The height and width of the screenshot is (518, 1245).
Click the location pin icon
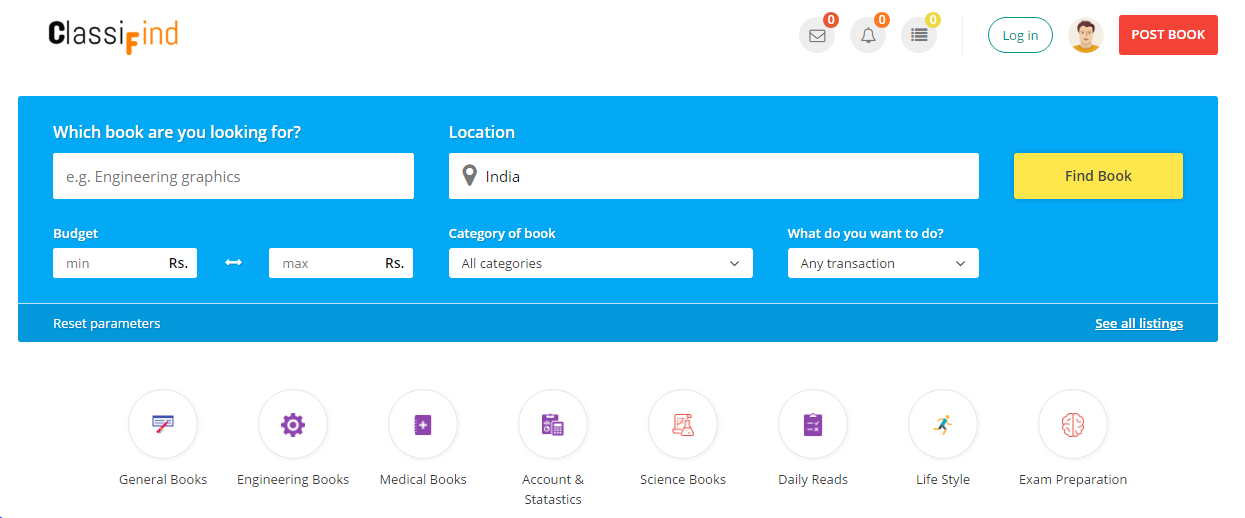pyautogui.click(x=470, y=176)
